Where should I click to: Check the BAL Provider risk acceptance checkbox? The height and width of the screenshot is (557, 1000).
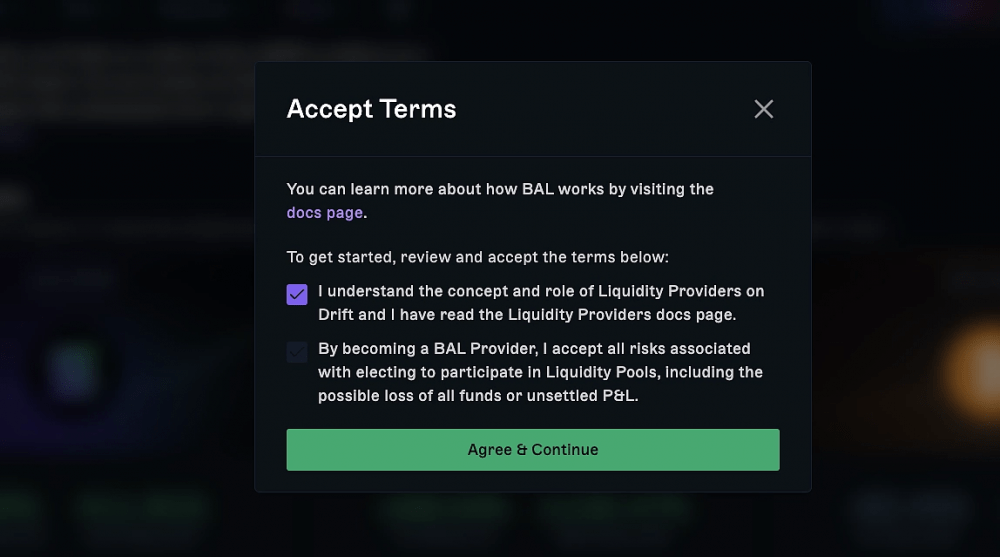(x=297, y=352)
